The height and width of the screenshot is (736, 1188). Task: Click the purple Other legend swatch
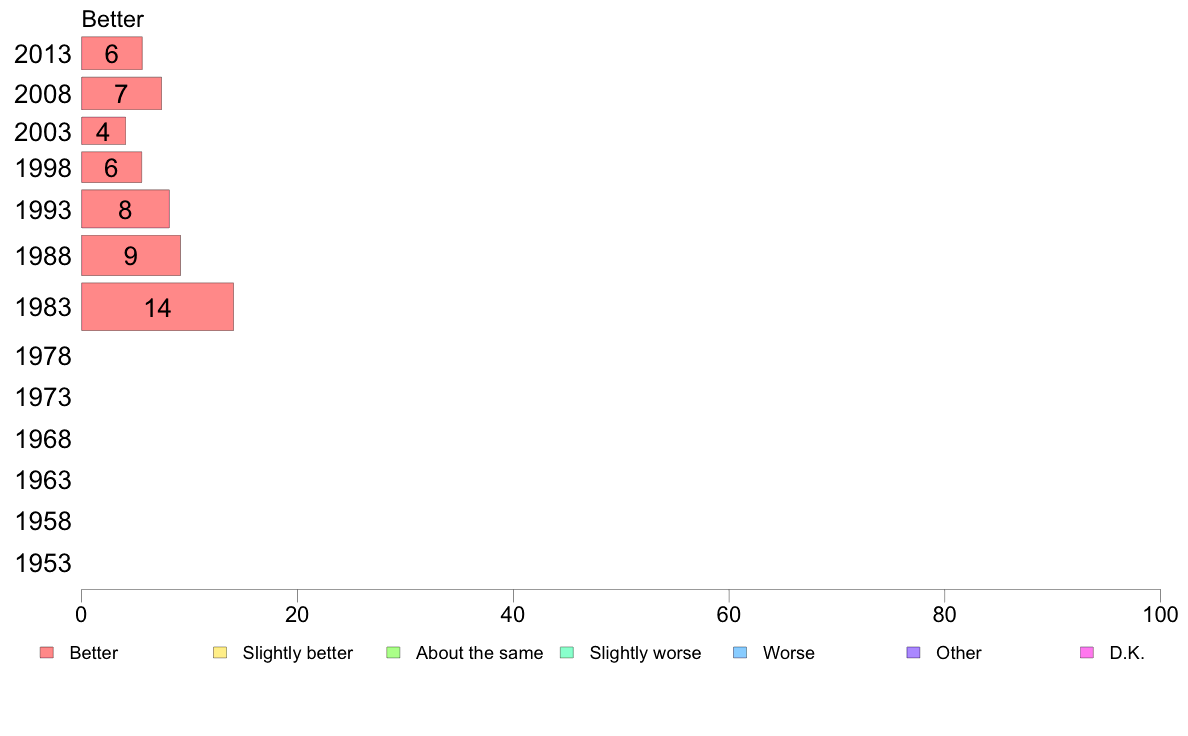[x=914, y=653]
